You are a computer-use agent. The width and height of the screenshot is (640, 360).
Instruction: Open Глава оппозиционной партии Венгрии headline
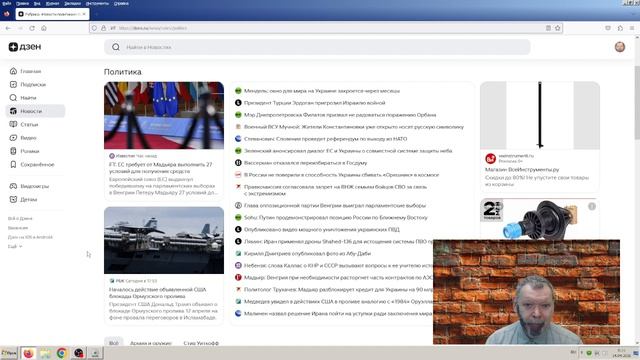335,205
